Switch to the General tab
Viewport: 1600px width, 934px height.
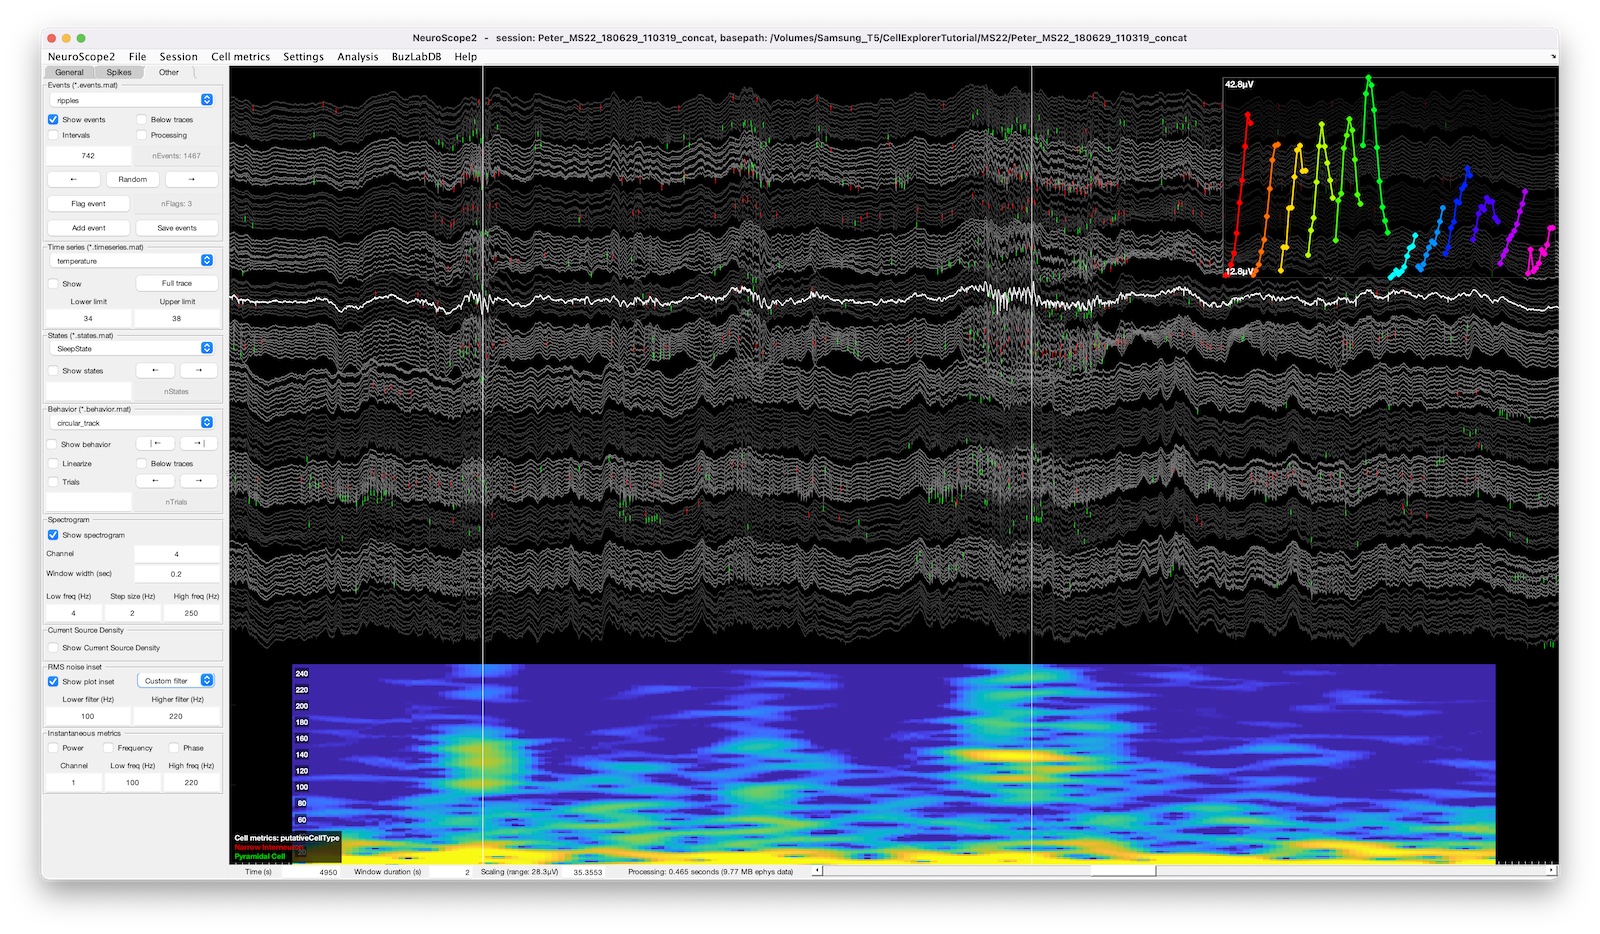point(69,72)
